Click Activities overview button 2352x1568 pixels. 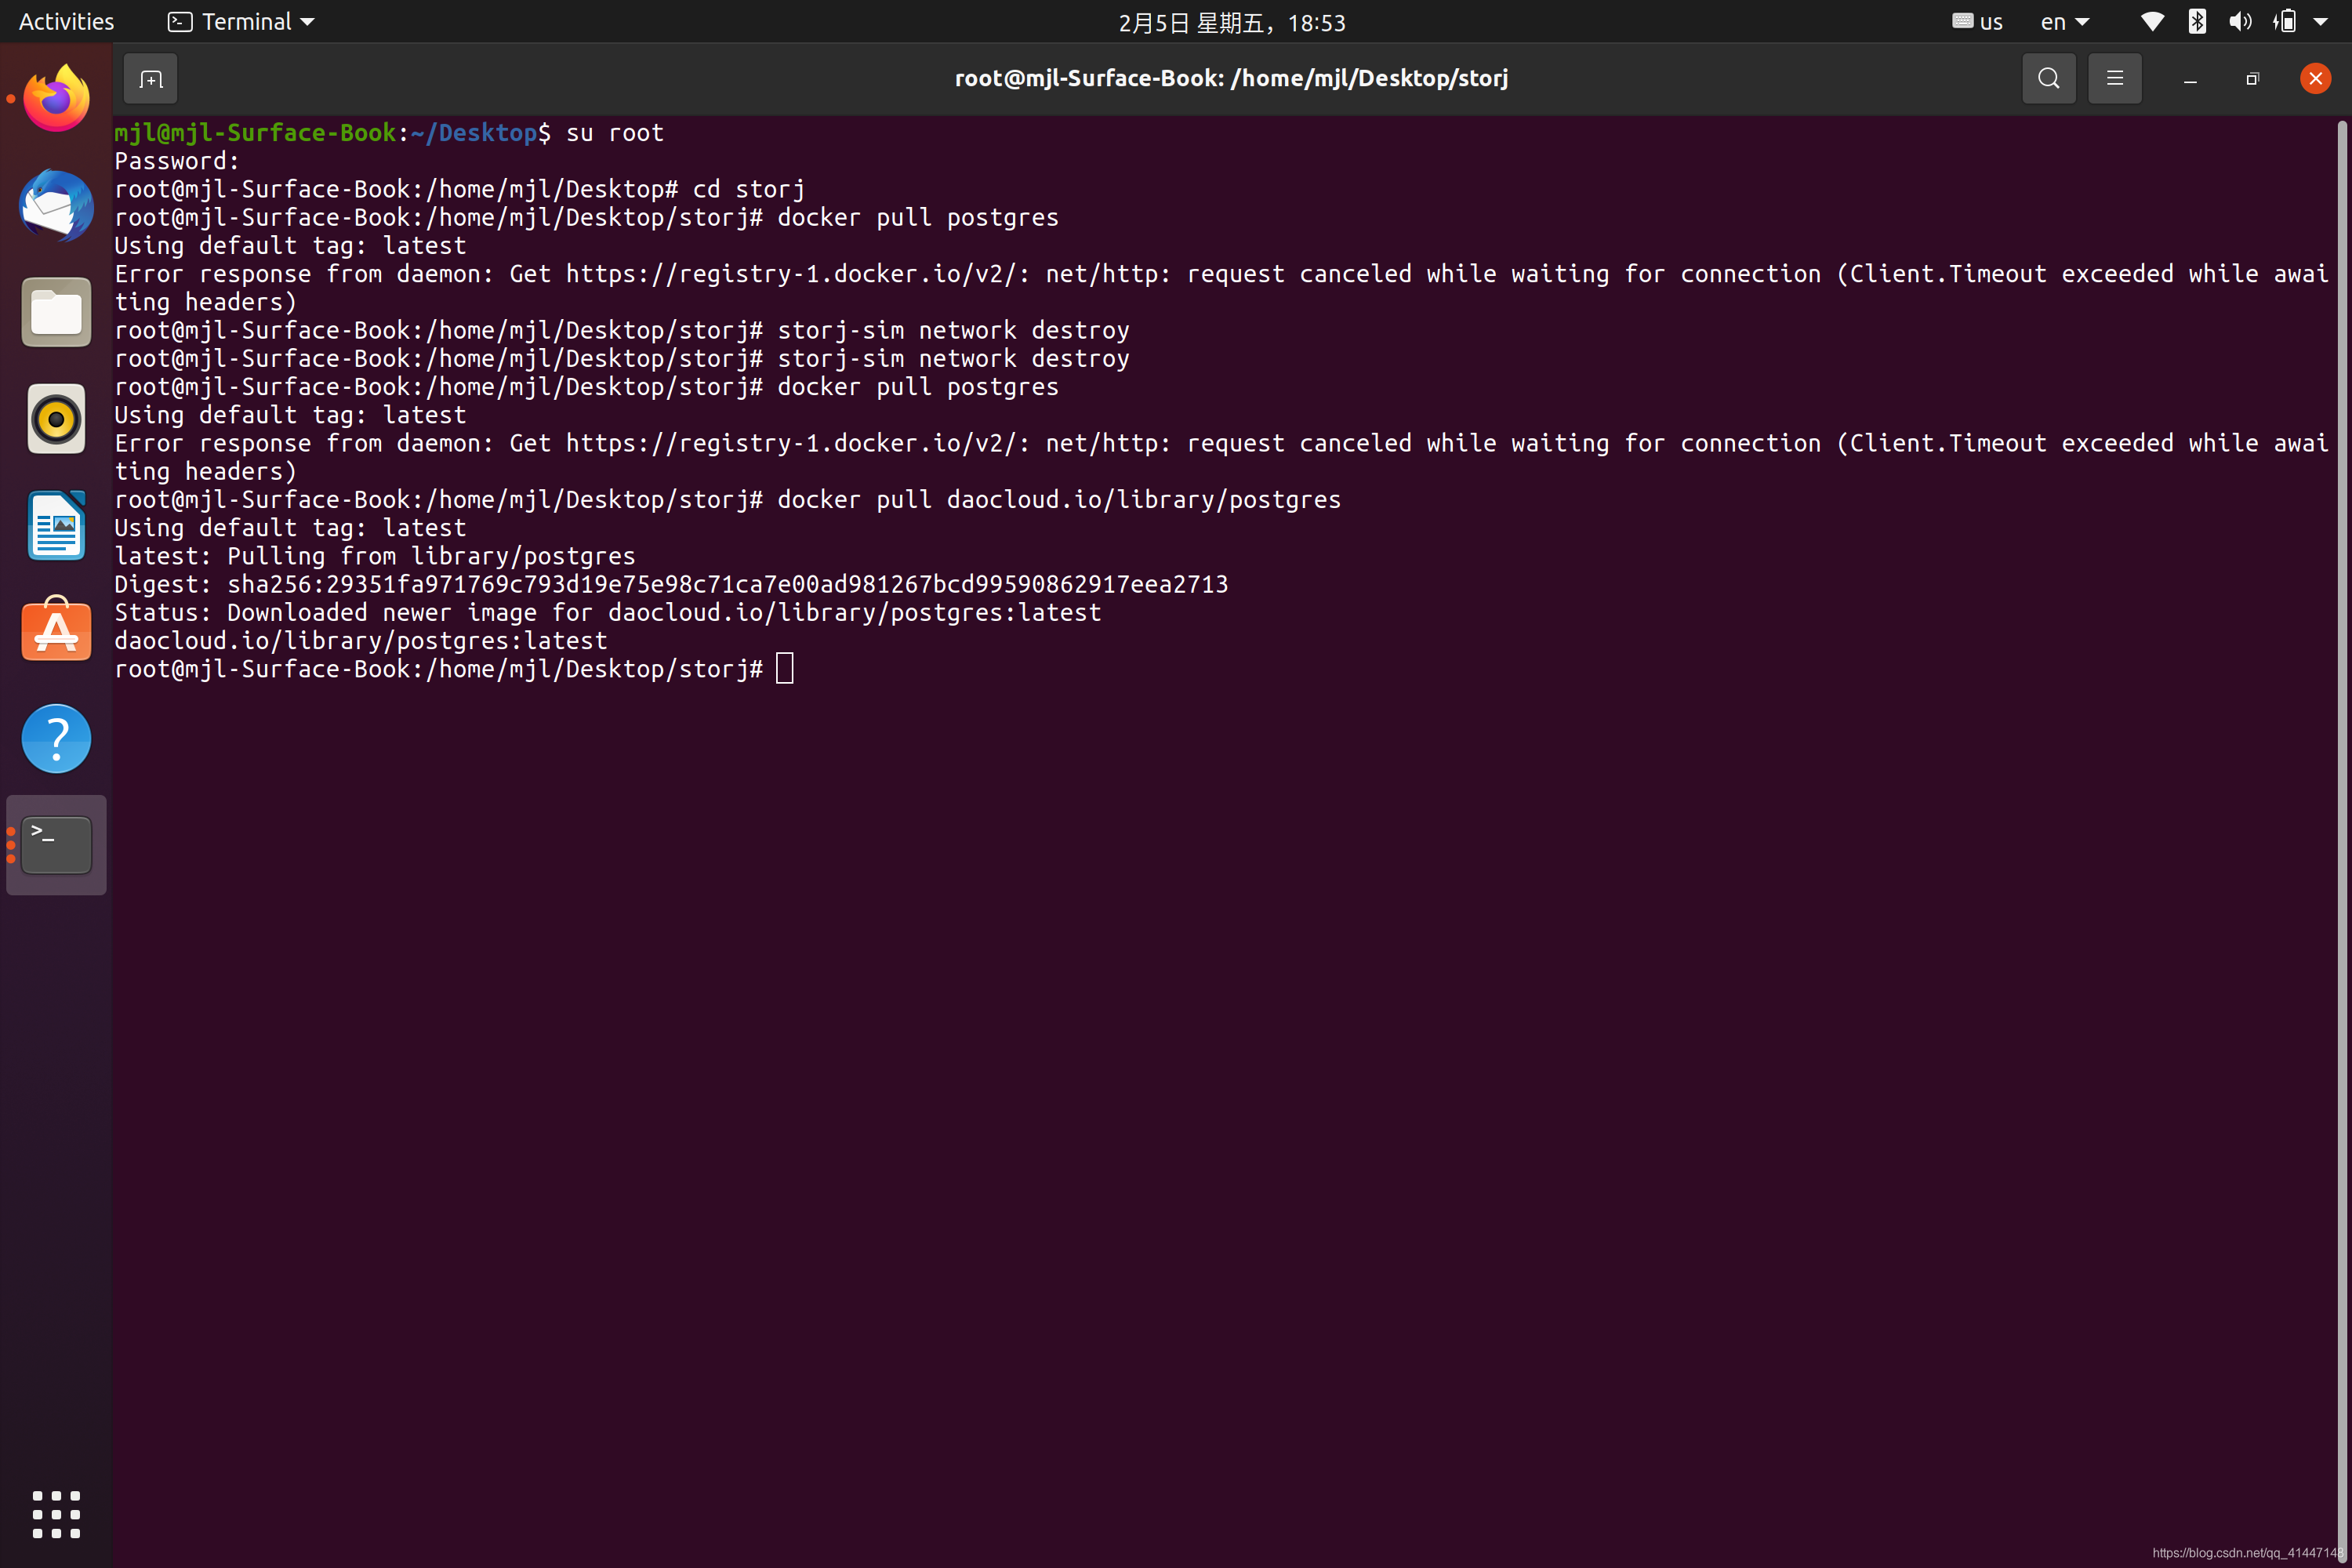66,22
